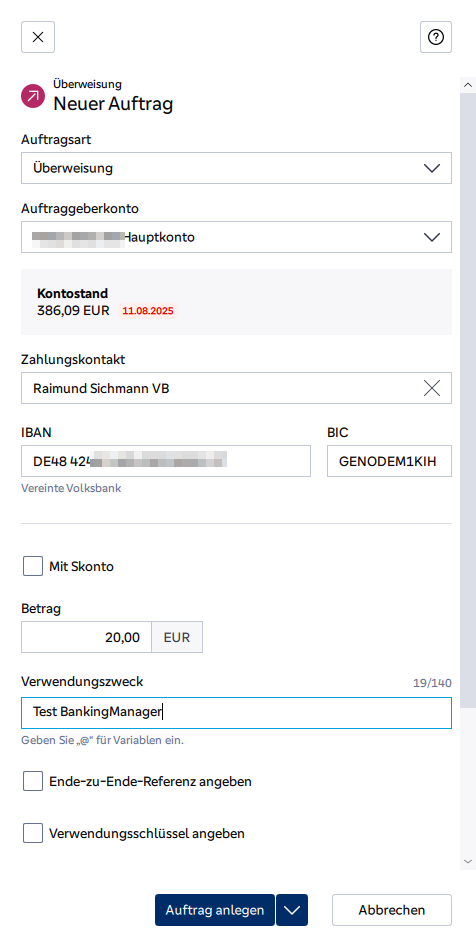Click the Verwendungszweck text field

tap(236, 713)
